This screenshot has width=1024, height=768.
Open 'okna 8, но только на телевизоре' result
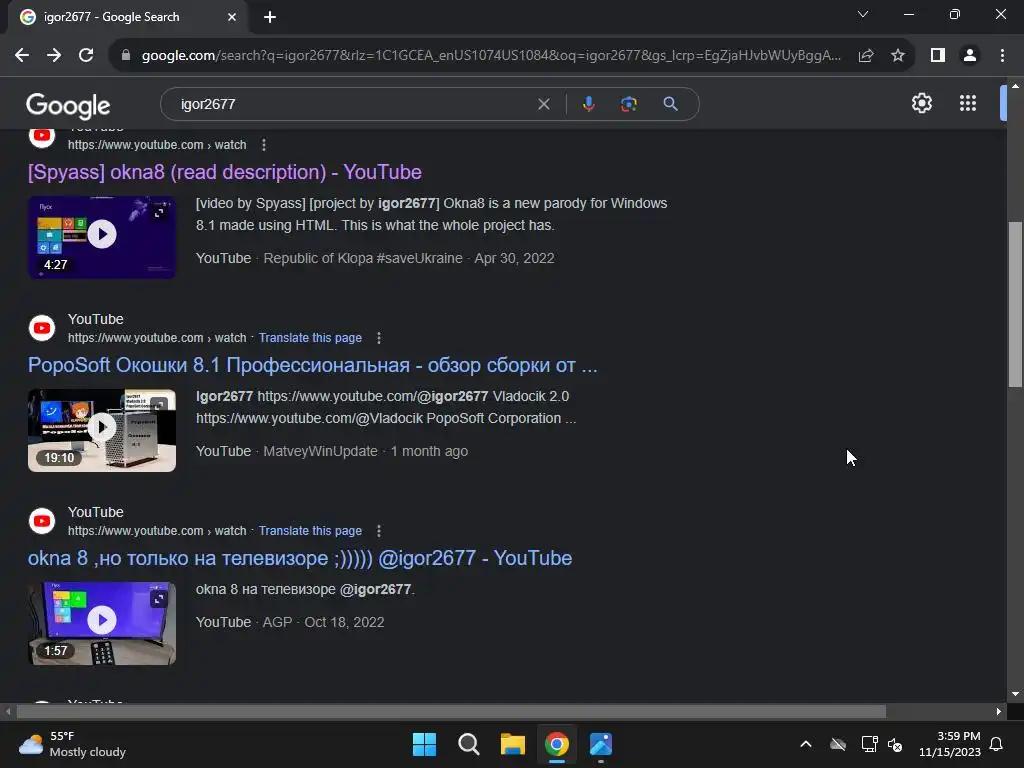pyautogui.click(x=300, y=558)
